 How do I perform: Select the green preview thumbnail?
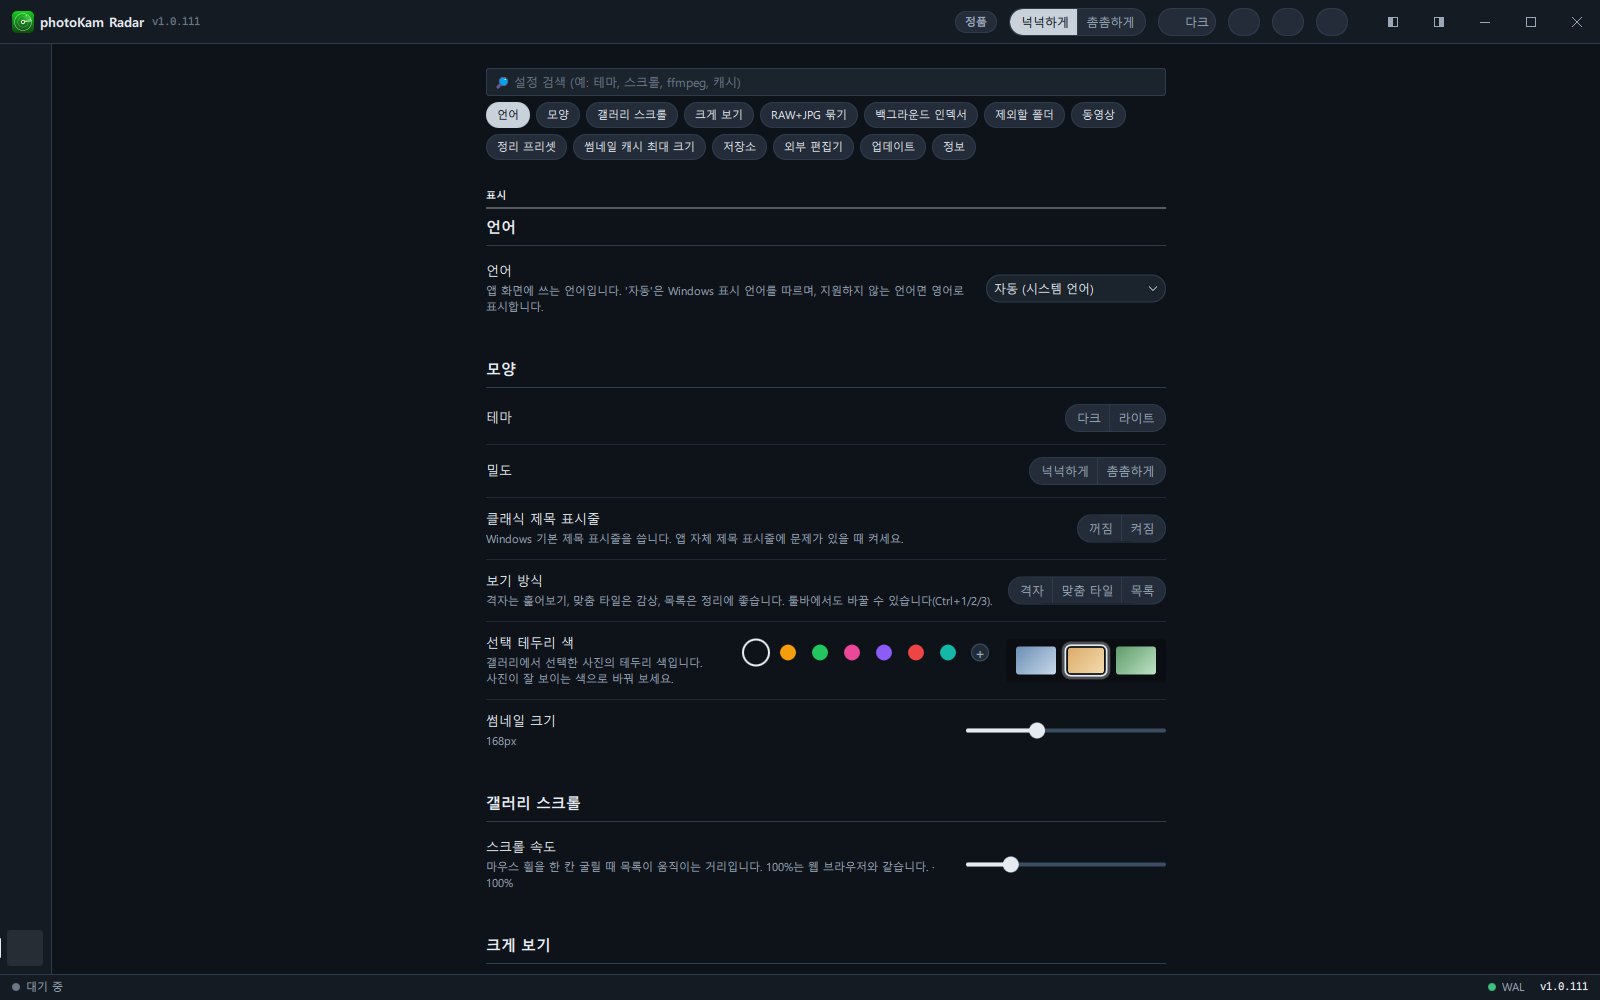pos(1136,661)
